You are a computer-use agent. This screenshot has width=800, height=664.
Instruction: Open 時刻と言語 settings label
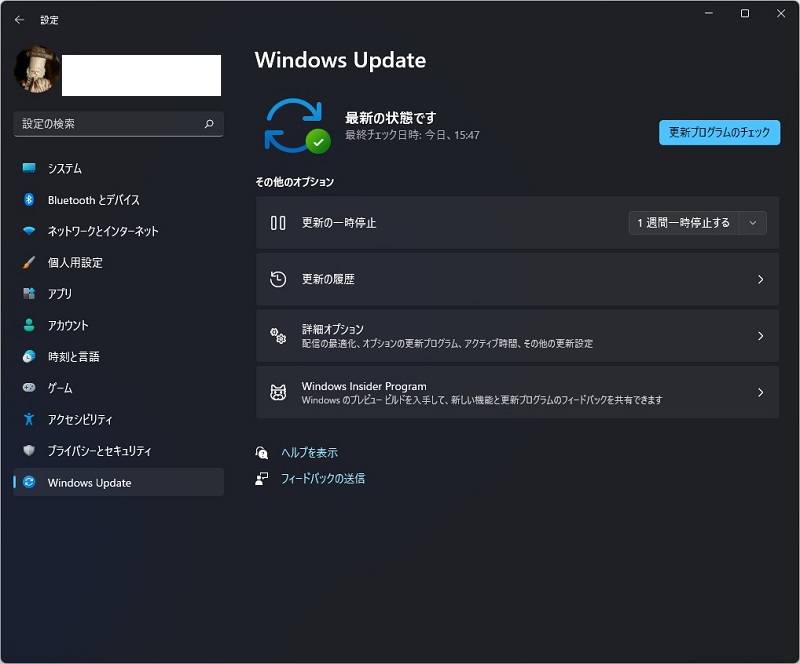(74, 357)
